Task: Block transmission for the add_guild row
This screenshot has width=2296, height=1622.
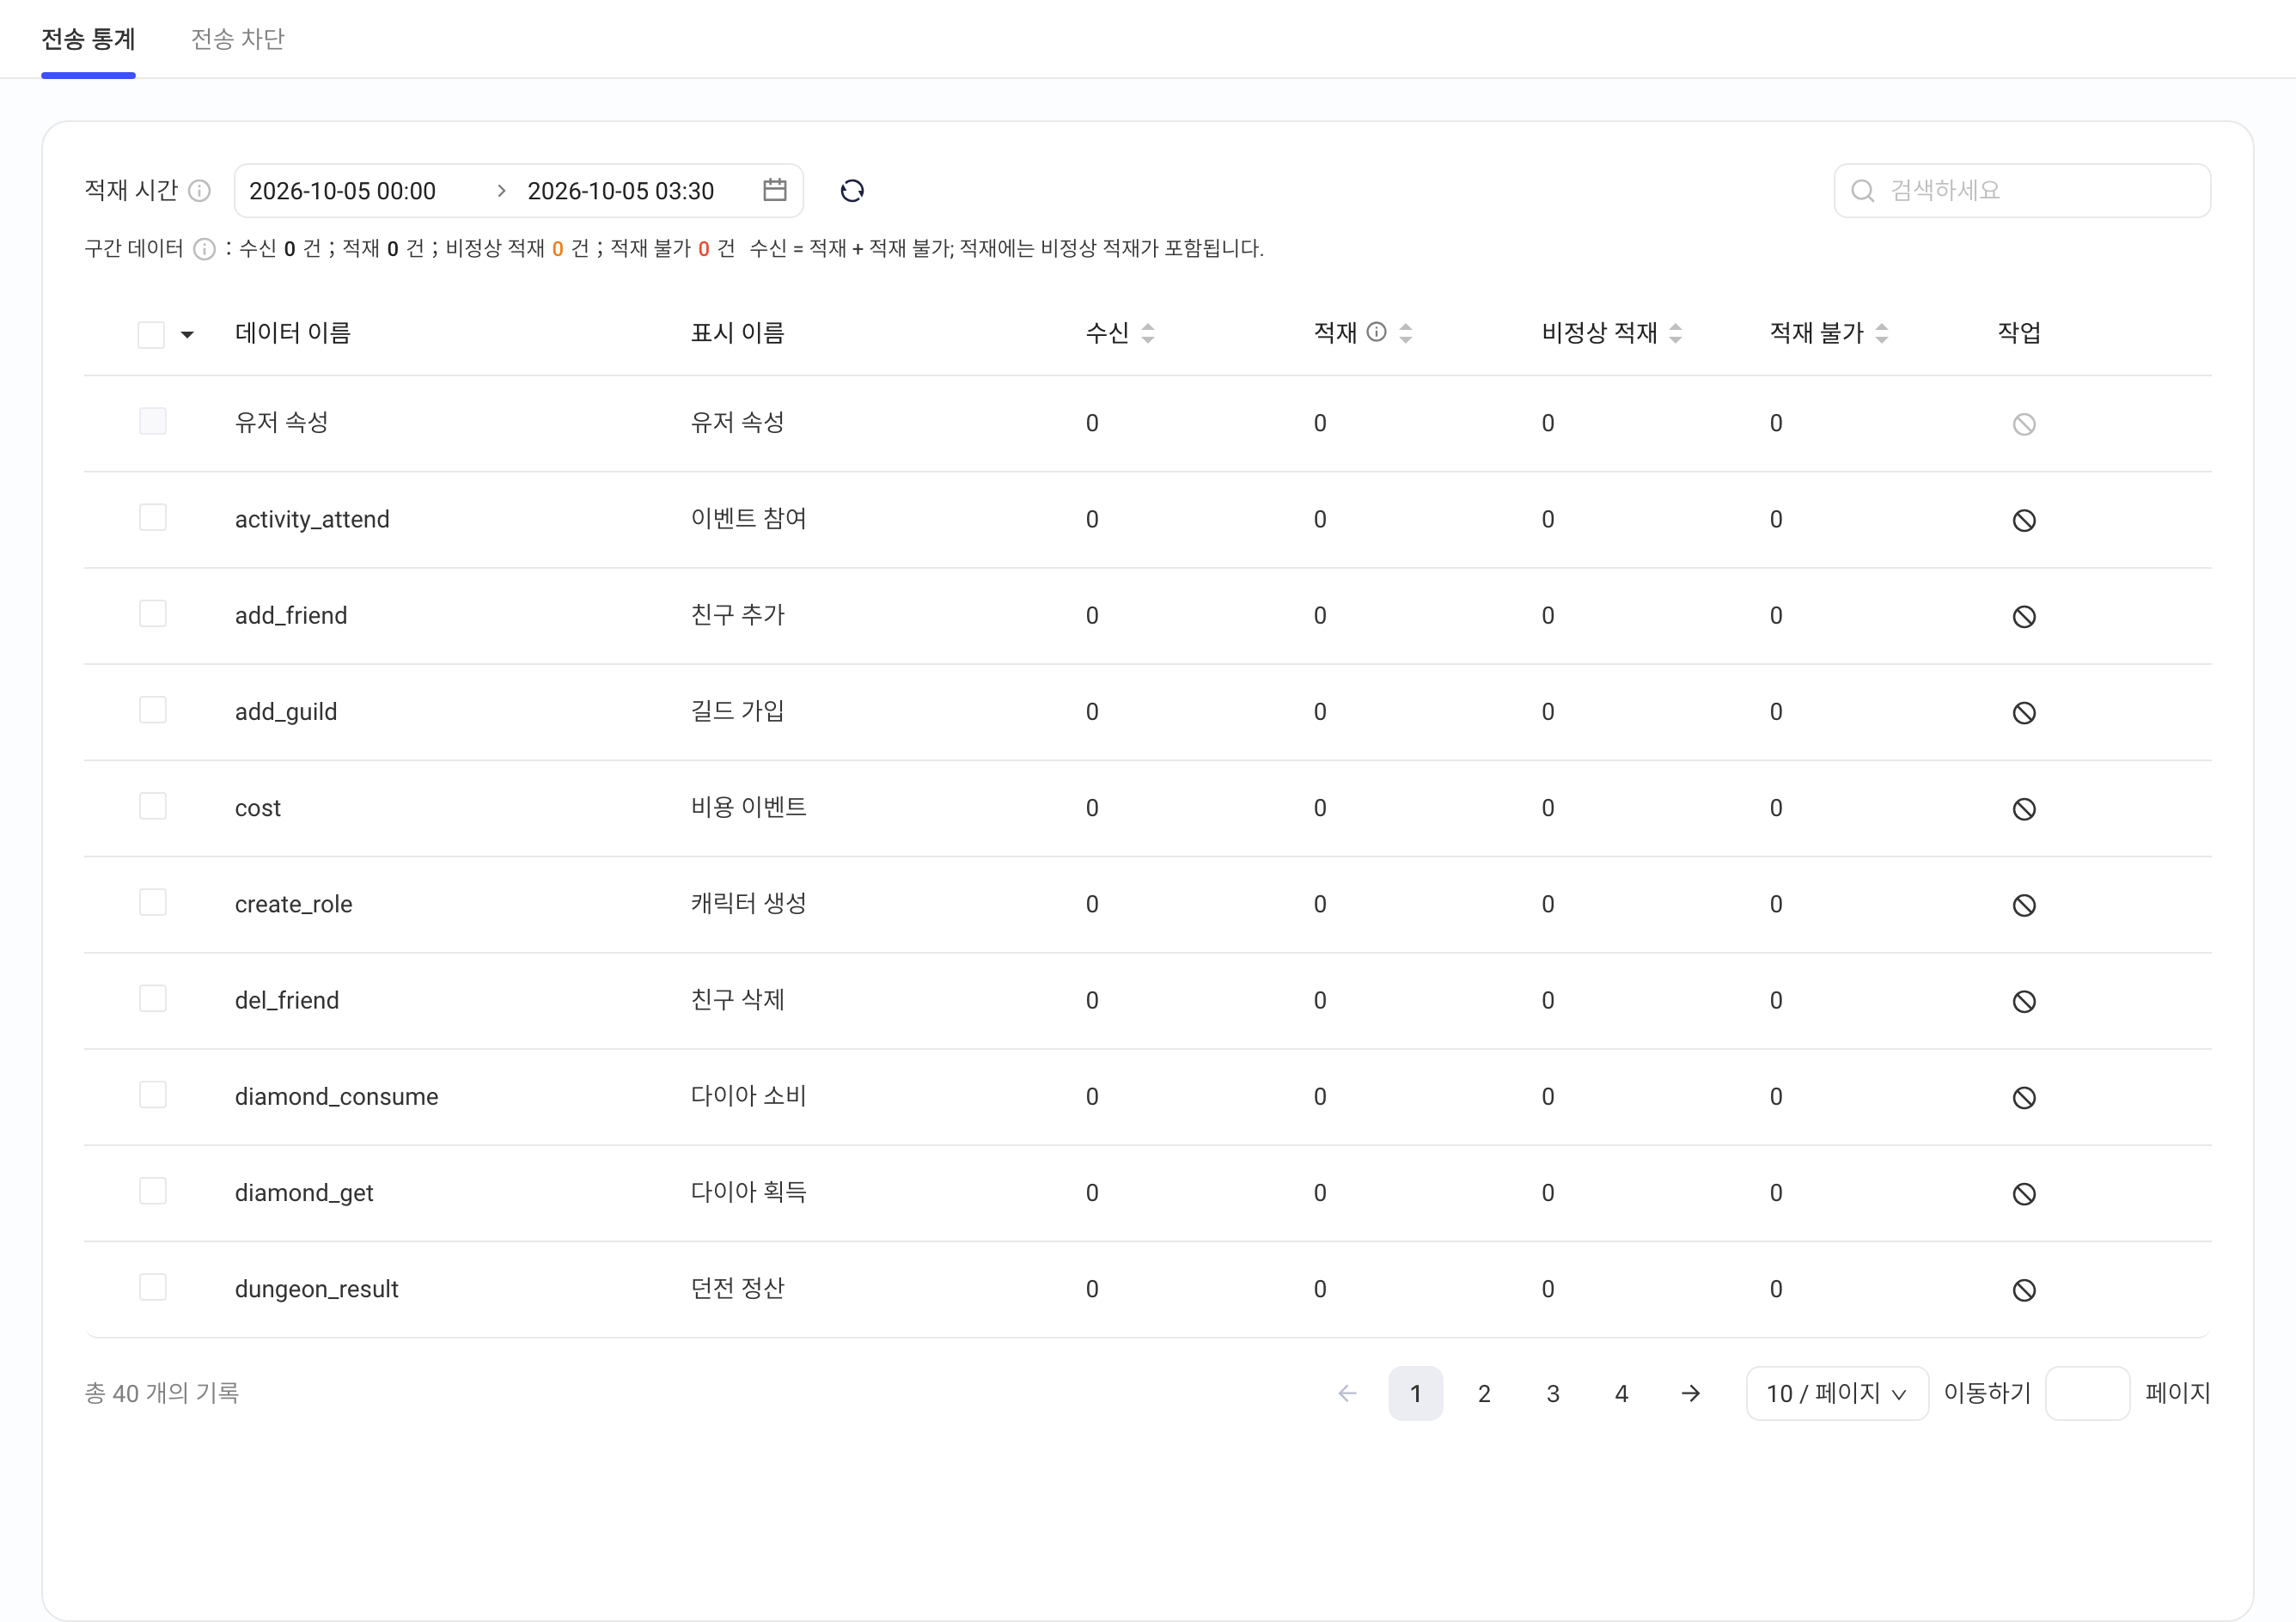Action: point(2024,712)
